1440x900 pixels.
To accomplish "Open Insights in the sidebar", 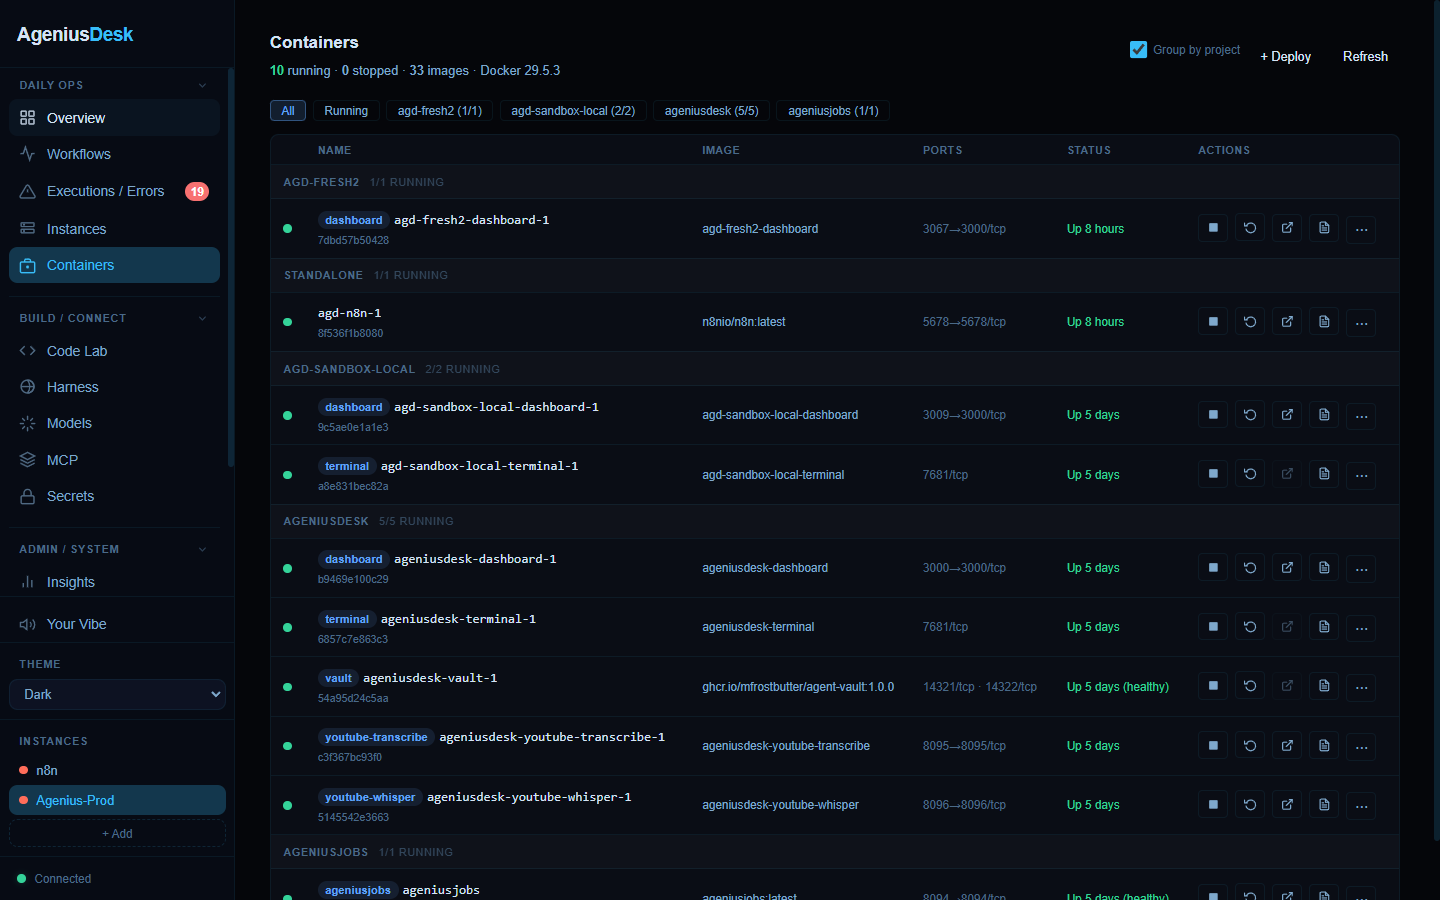I will tap(114, 582).
